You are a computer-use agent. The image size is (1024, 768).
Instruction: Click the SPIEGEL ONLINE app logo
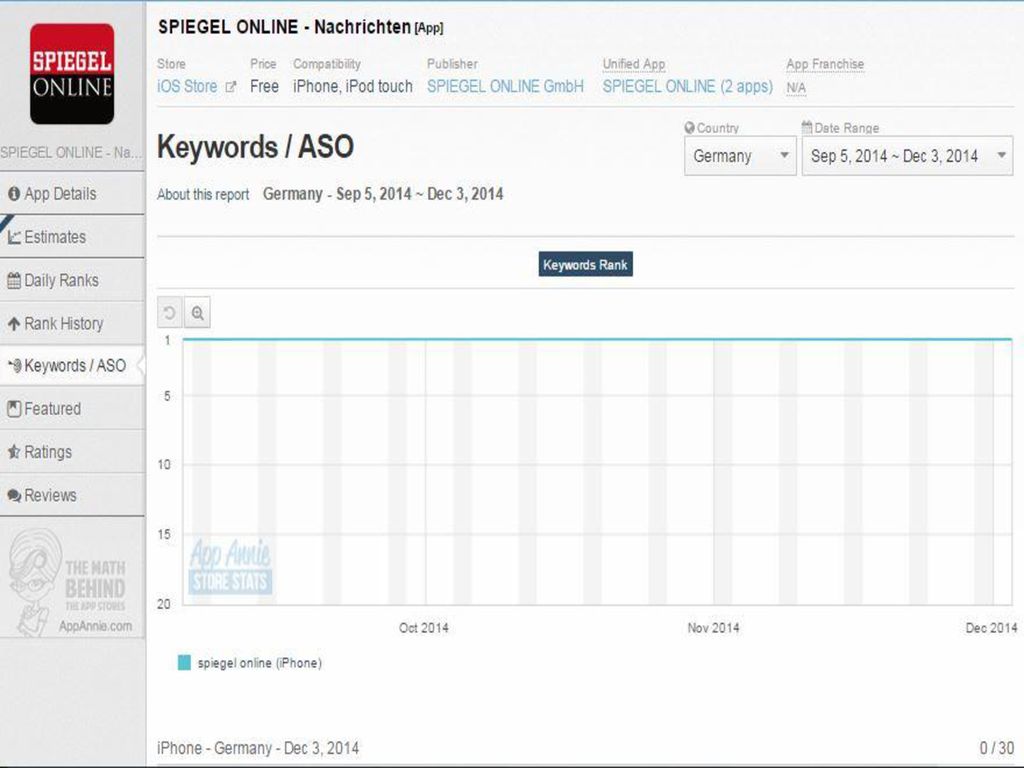click(72, 74)
